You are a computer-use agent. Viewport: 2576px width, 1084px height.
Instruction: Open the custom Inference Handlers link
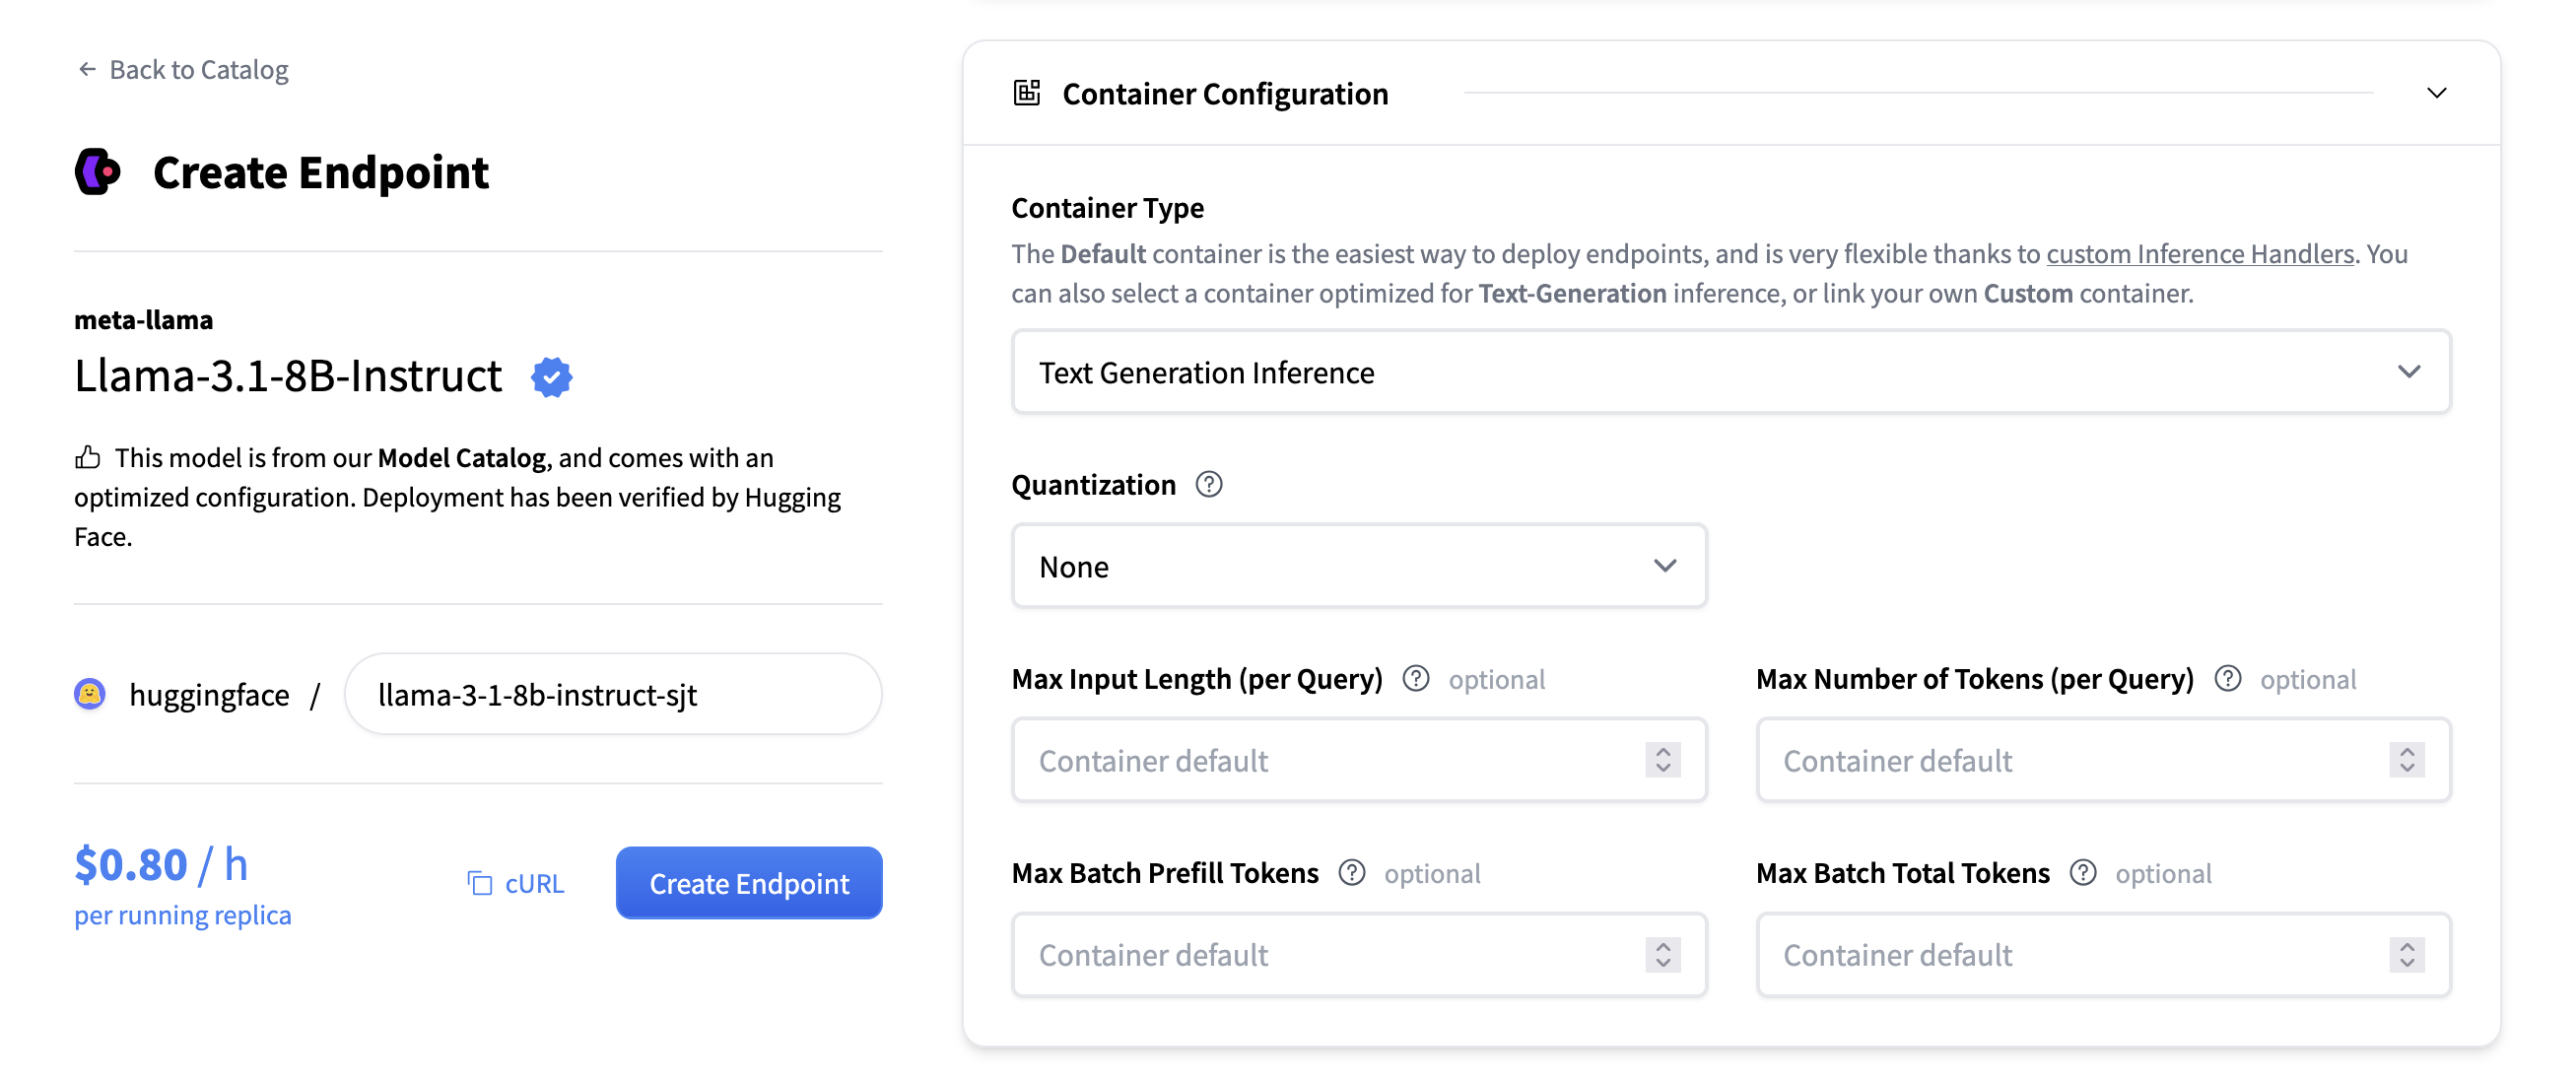tap(2200, 254)
